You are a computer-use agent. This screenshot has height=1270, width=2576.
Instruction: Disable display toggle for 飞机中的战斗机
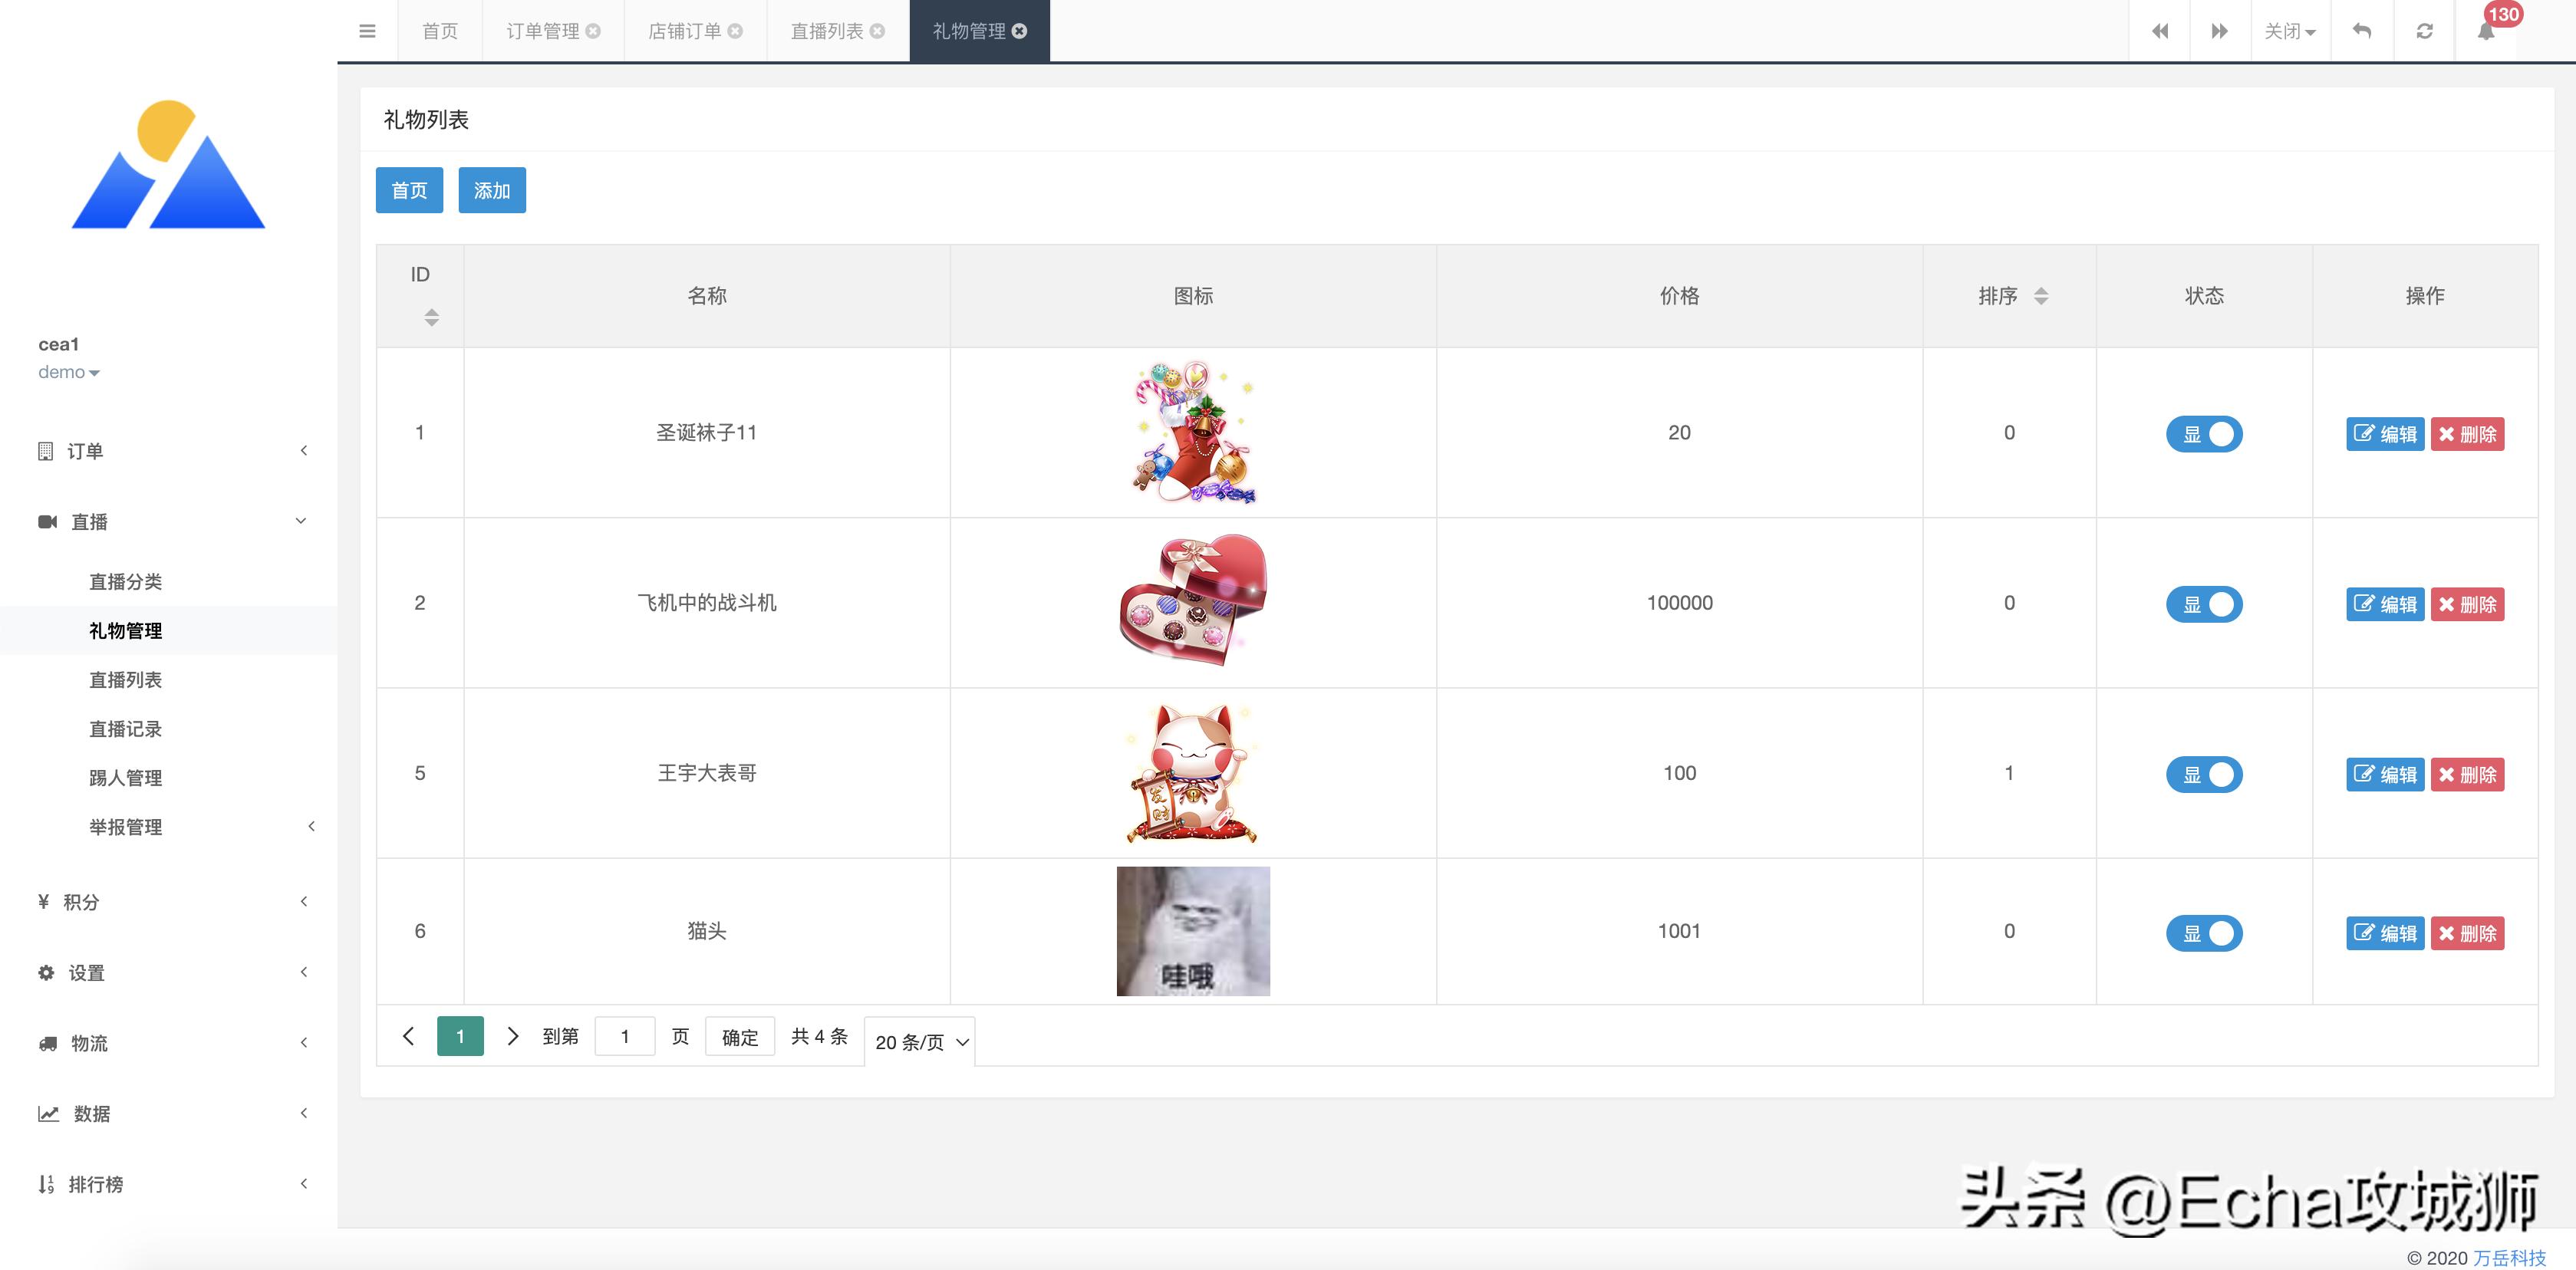click(x=2204, y=604)
